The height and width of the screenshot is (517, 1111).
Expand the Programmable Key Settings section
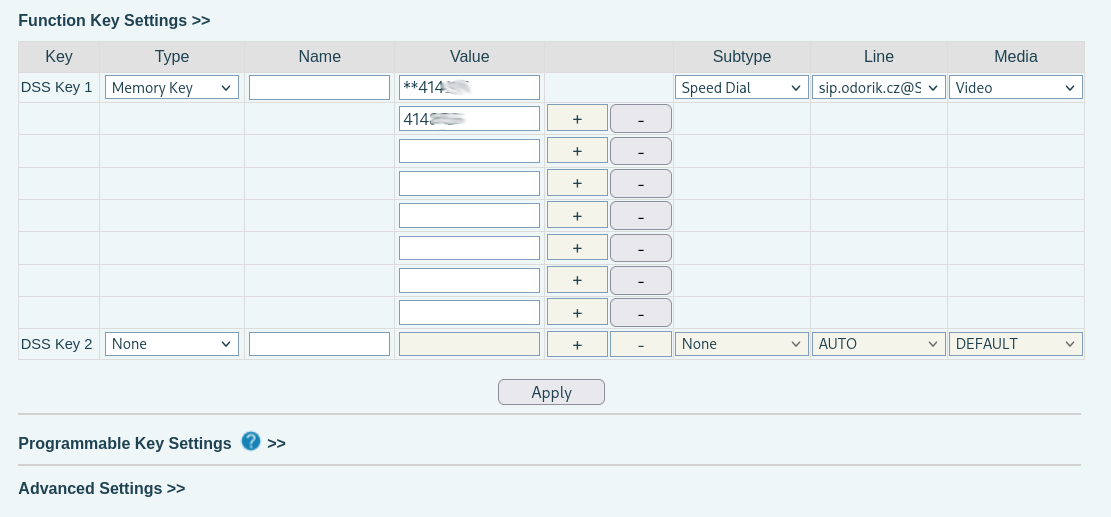coord(125,443)
